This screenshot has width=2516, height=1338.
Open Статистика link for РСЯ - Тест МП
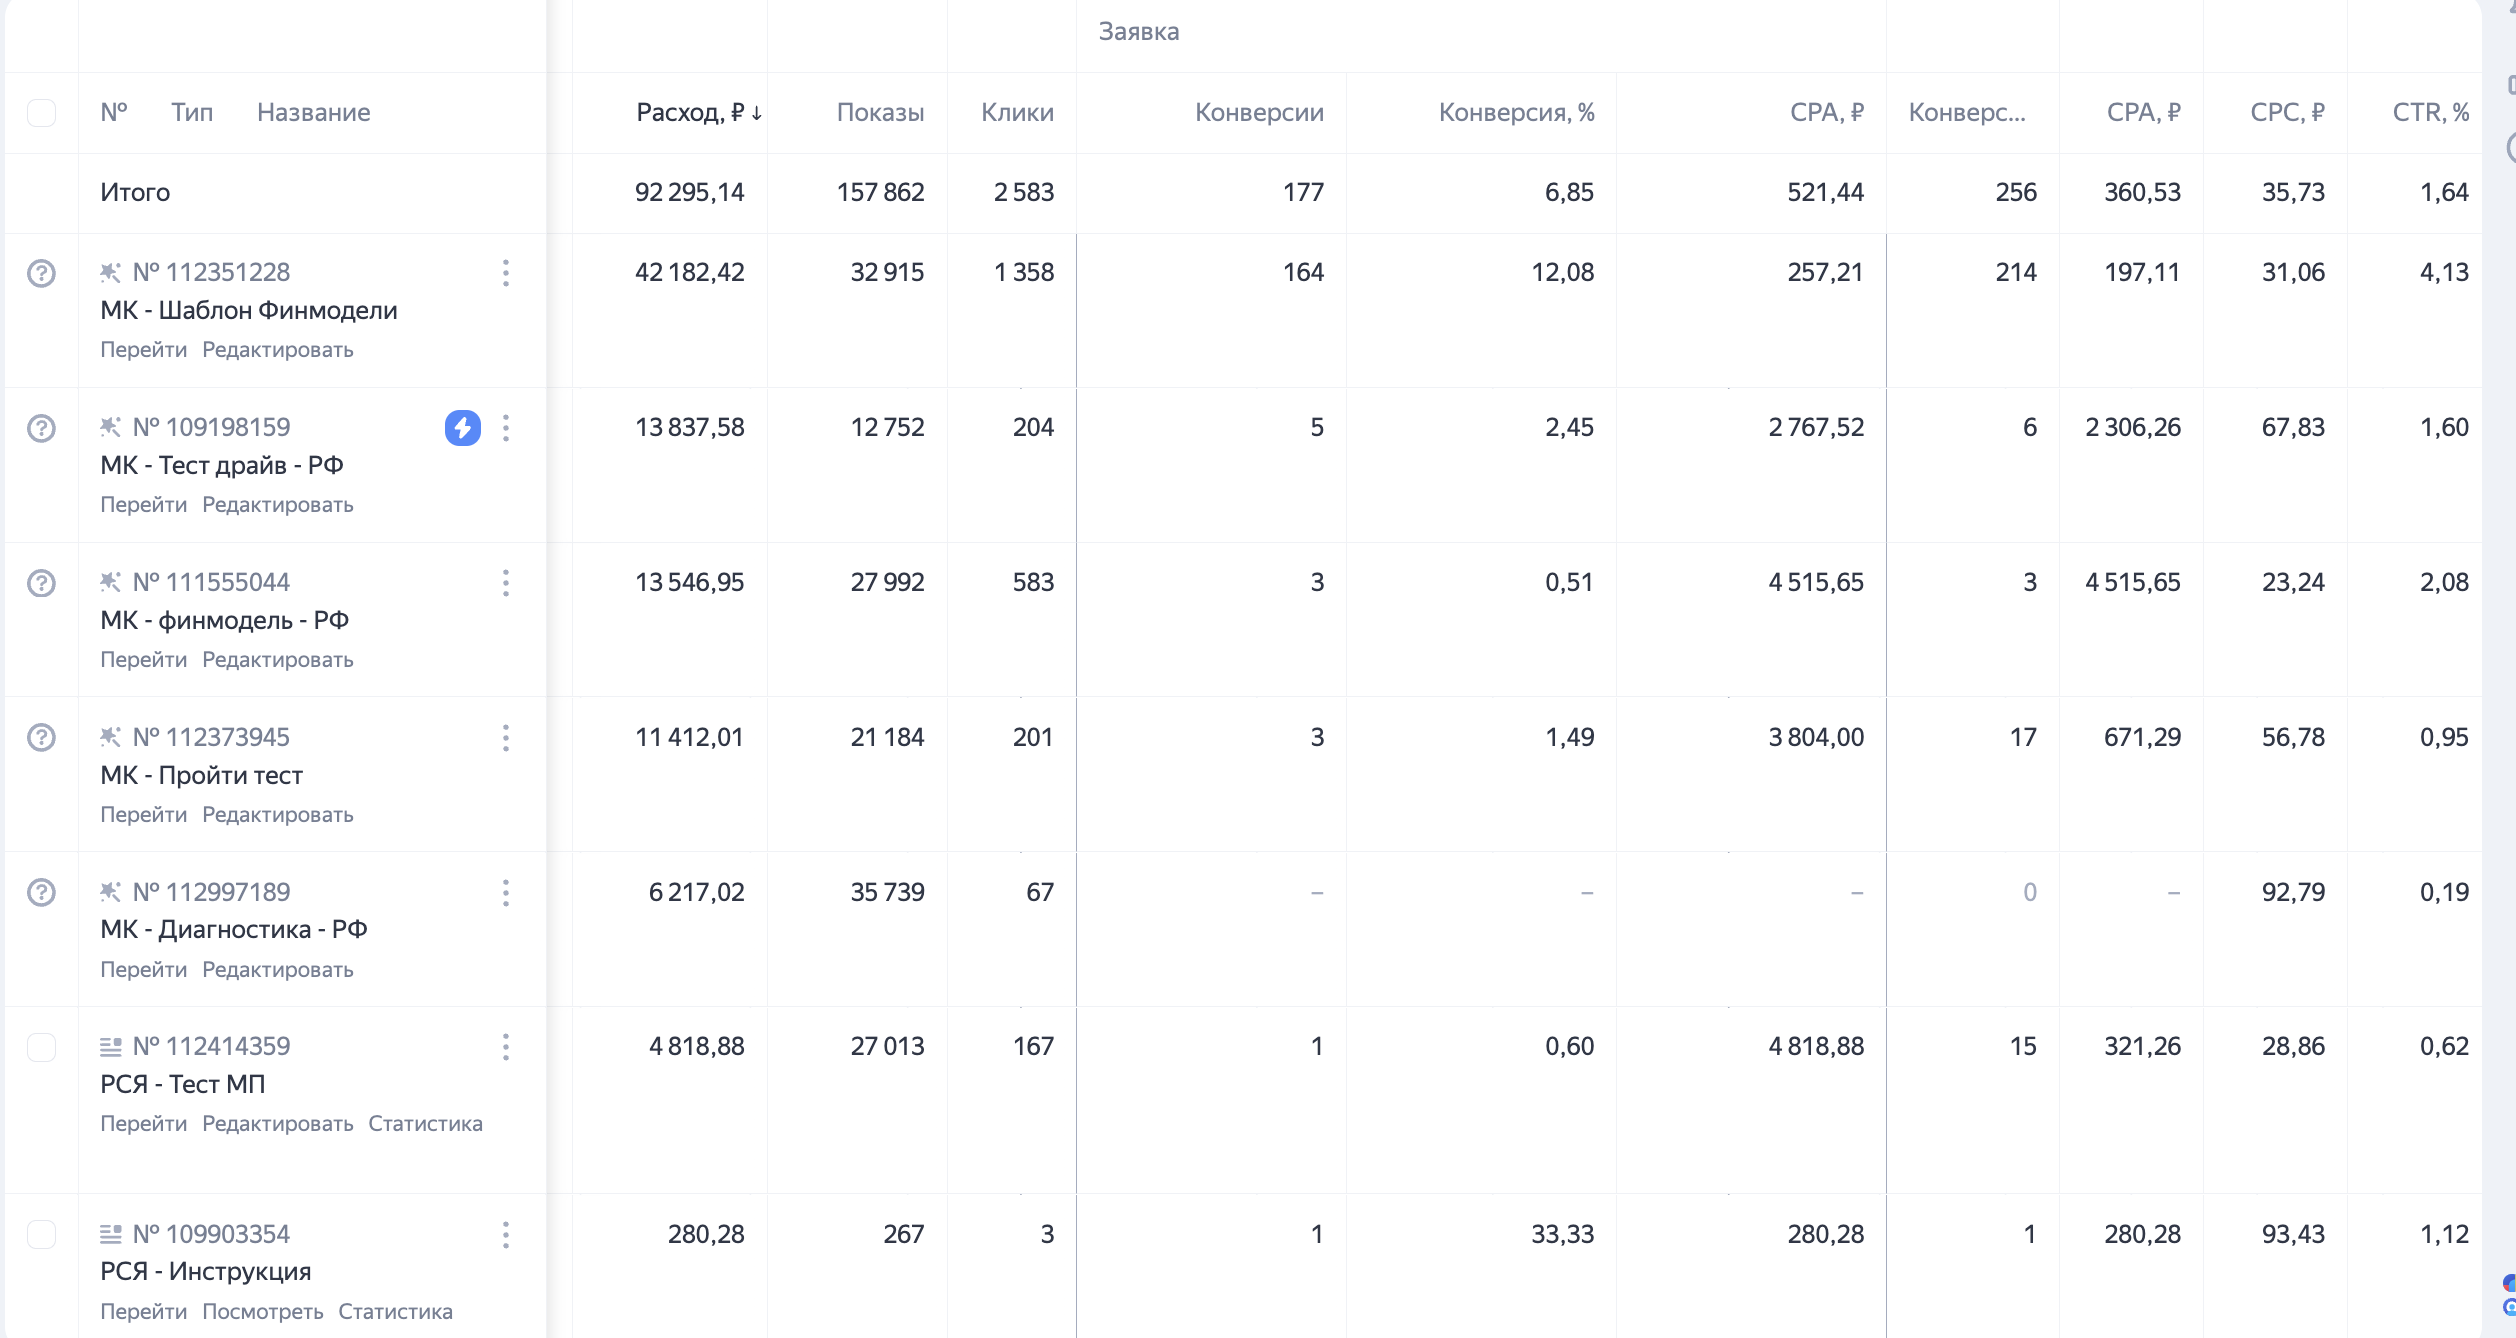425,1124
